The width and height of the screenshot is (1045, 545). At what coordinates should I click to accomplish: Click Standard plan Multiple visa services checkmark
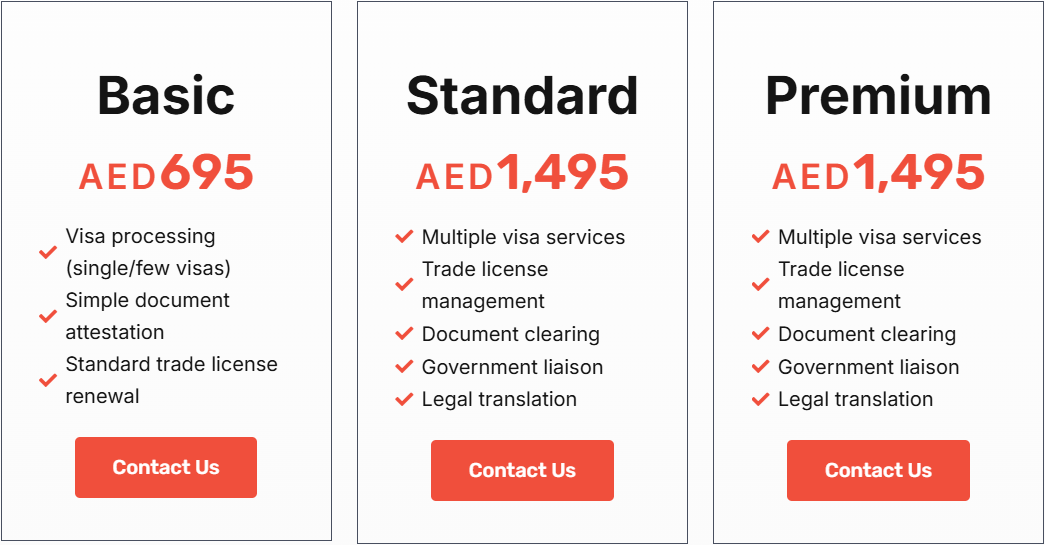point(404,237)
